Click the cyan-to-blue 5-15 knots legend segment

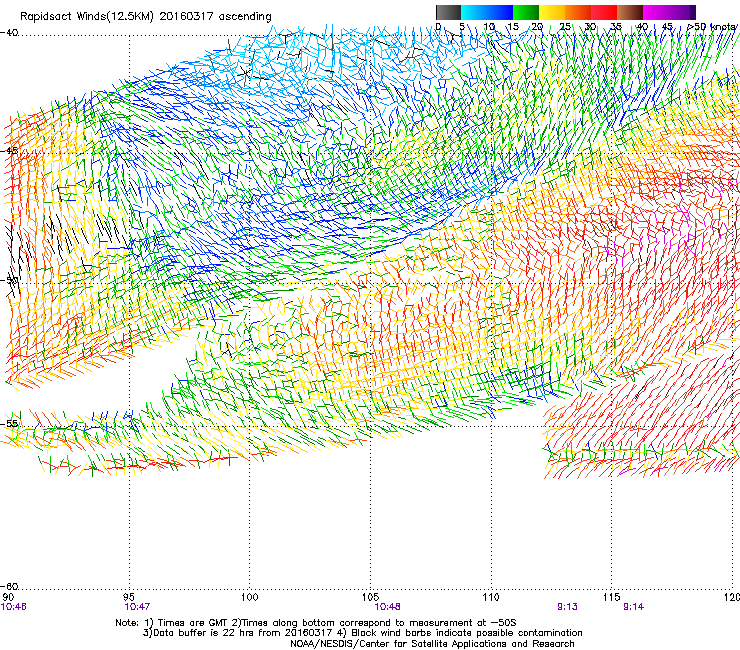pos(487,12)
